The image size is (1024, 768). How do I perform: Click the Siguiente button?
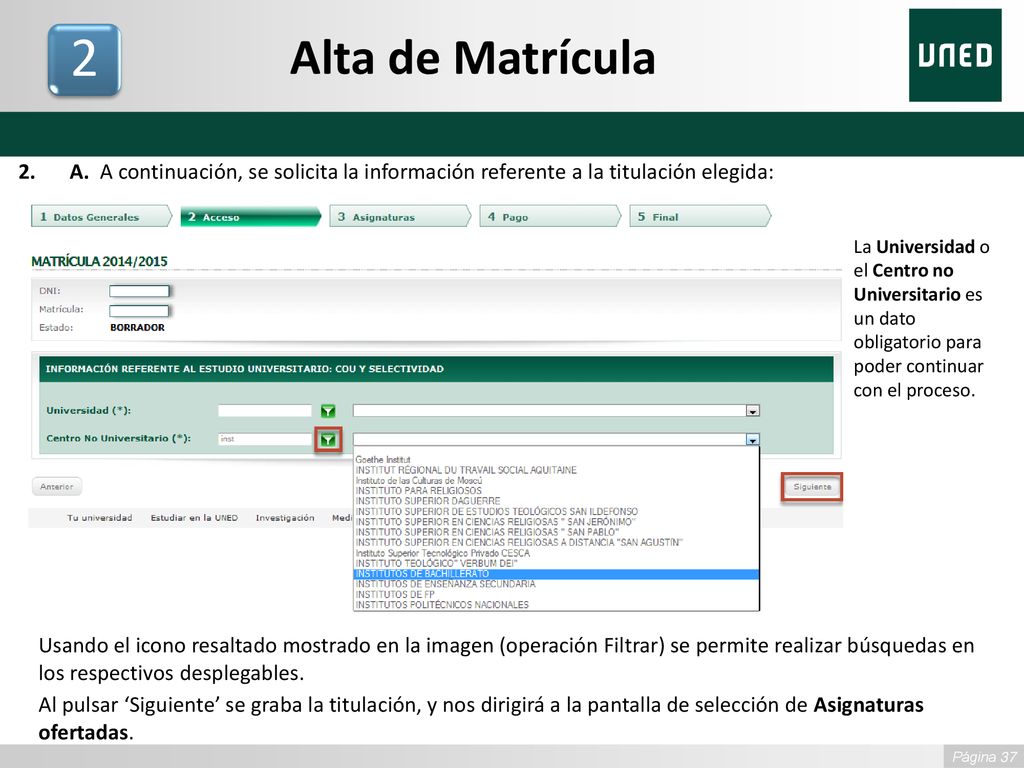point(812,487)
